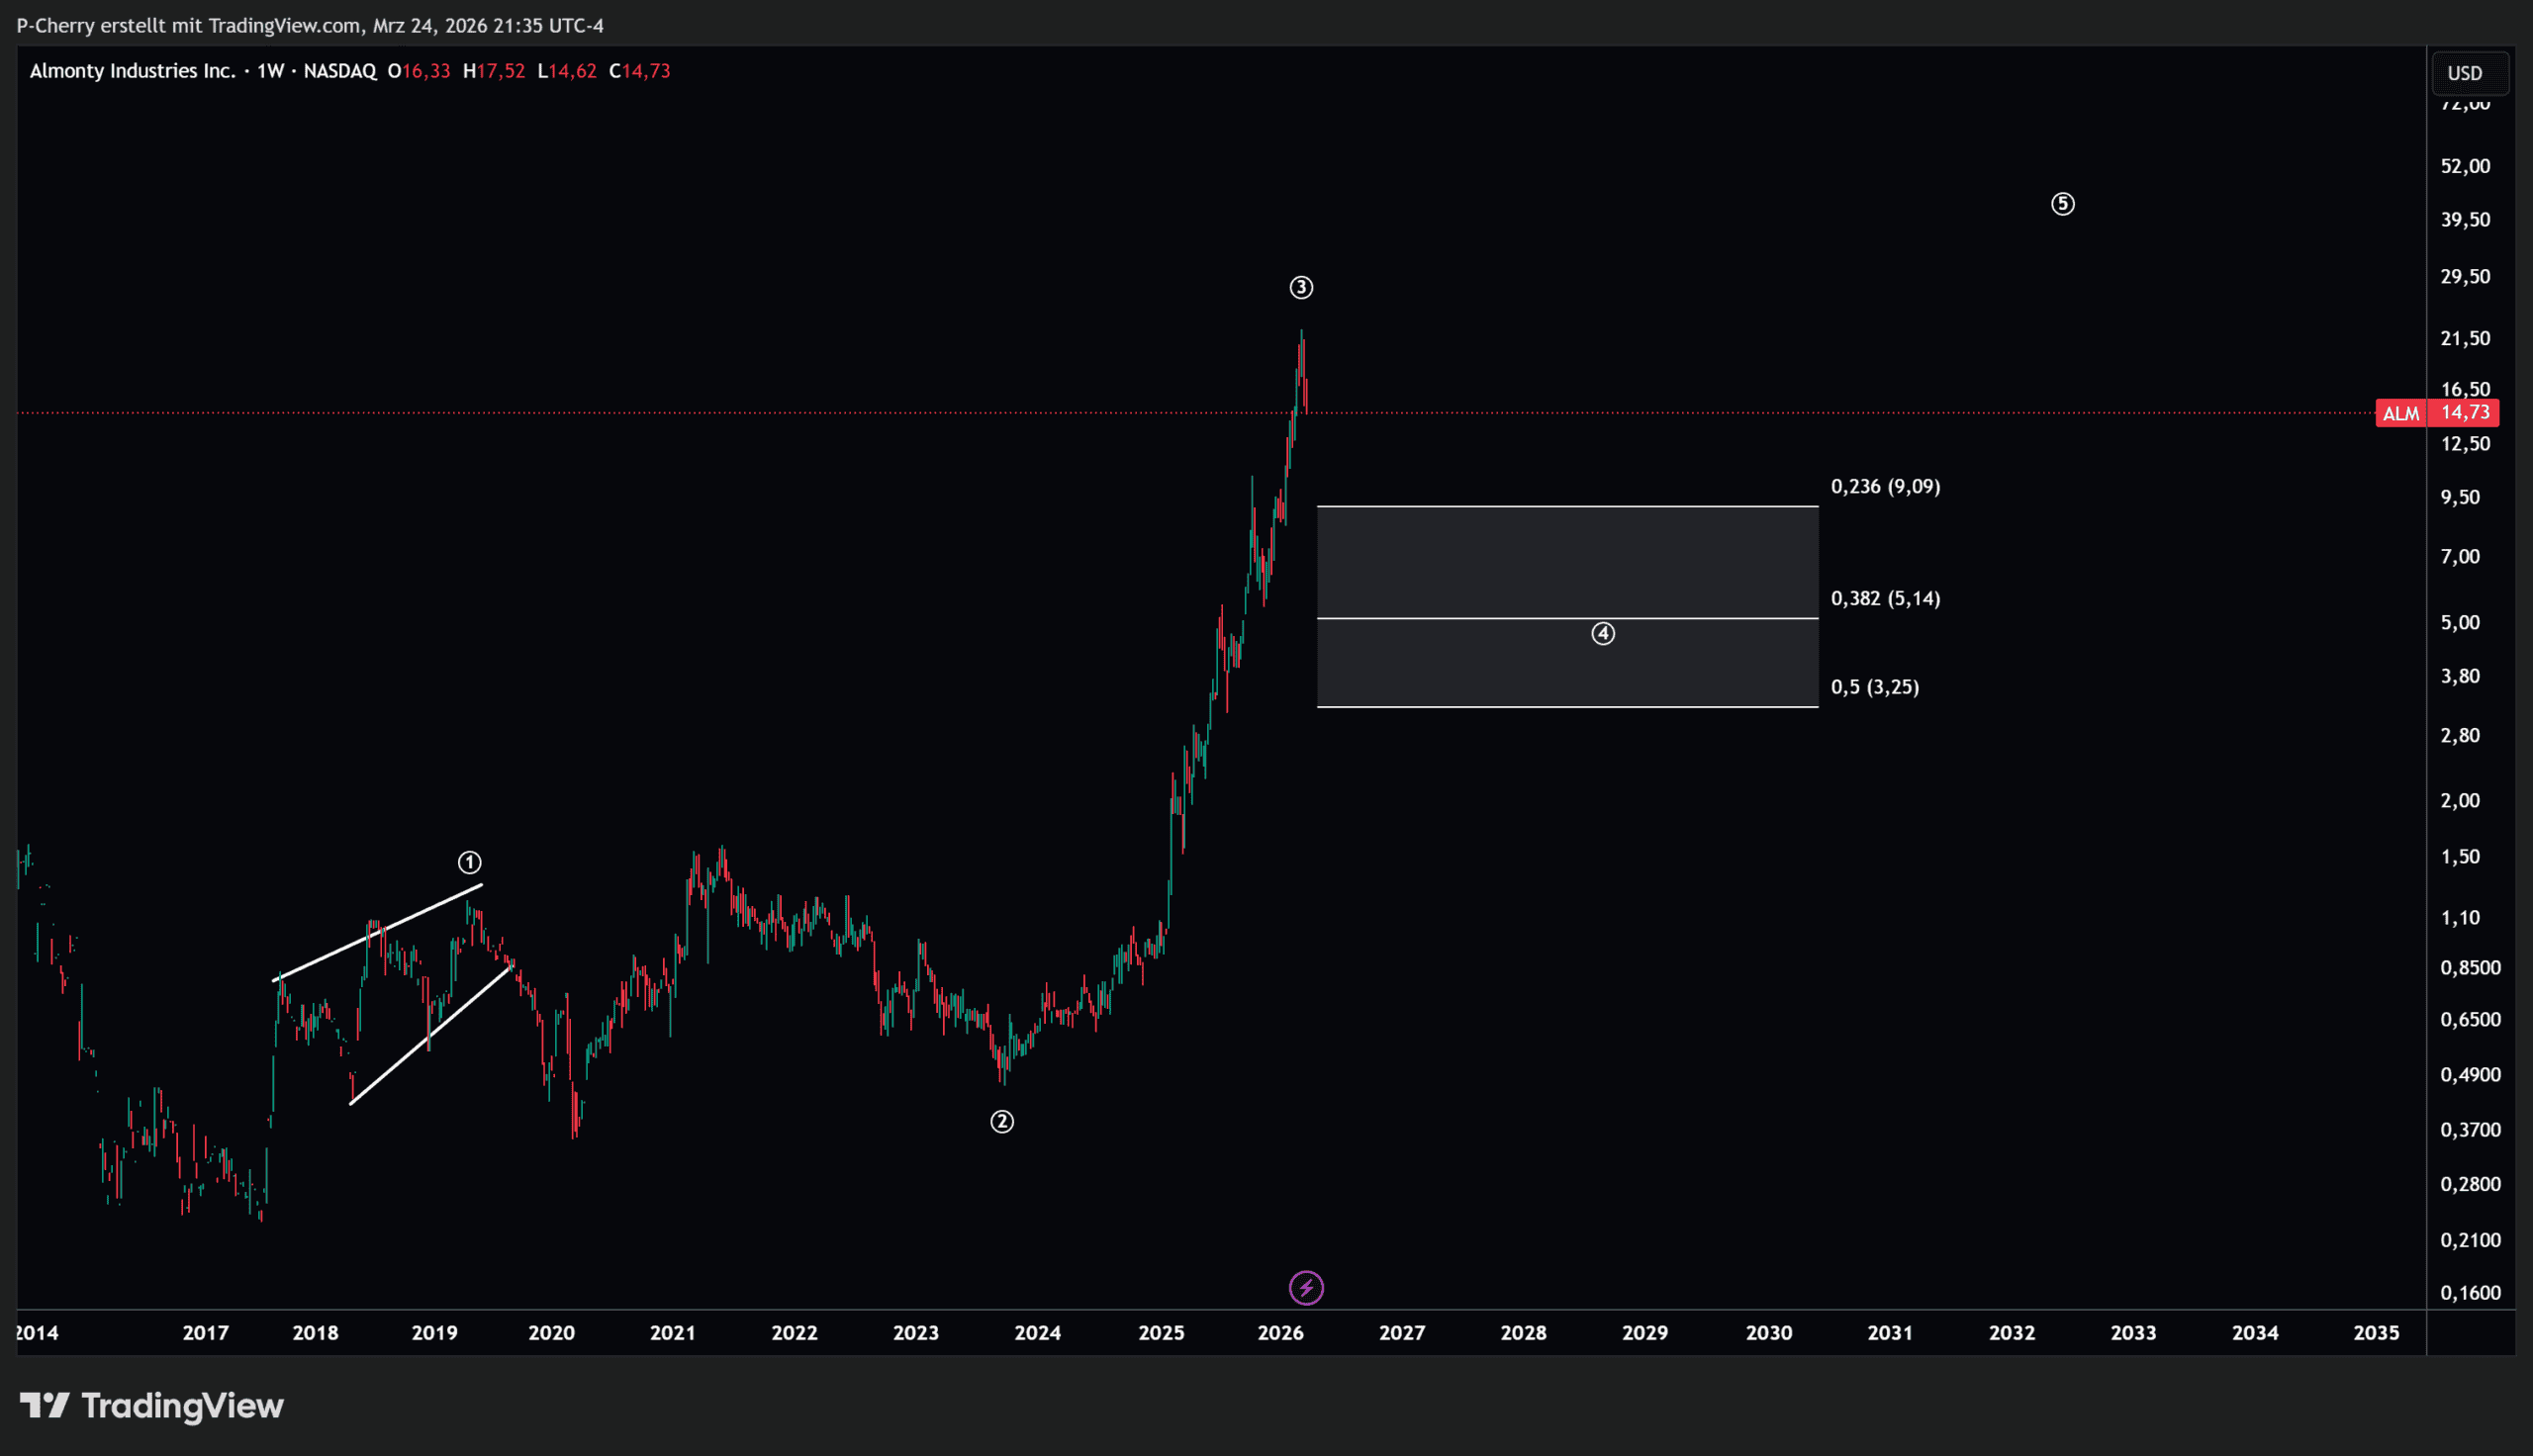Select circled wave label 5
The height and width of the screenshot is (1456, 2533).
point(2063,204)
